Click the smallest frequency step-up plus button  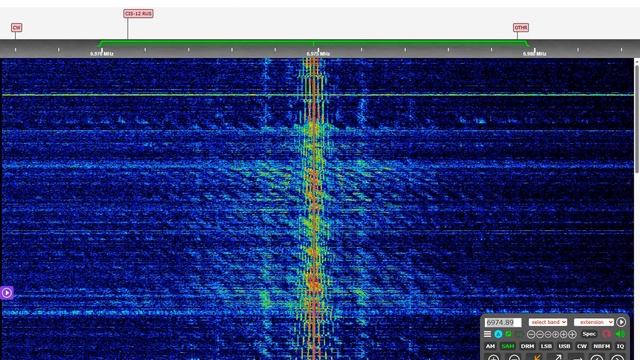pos(556,334)
